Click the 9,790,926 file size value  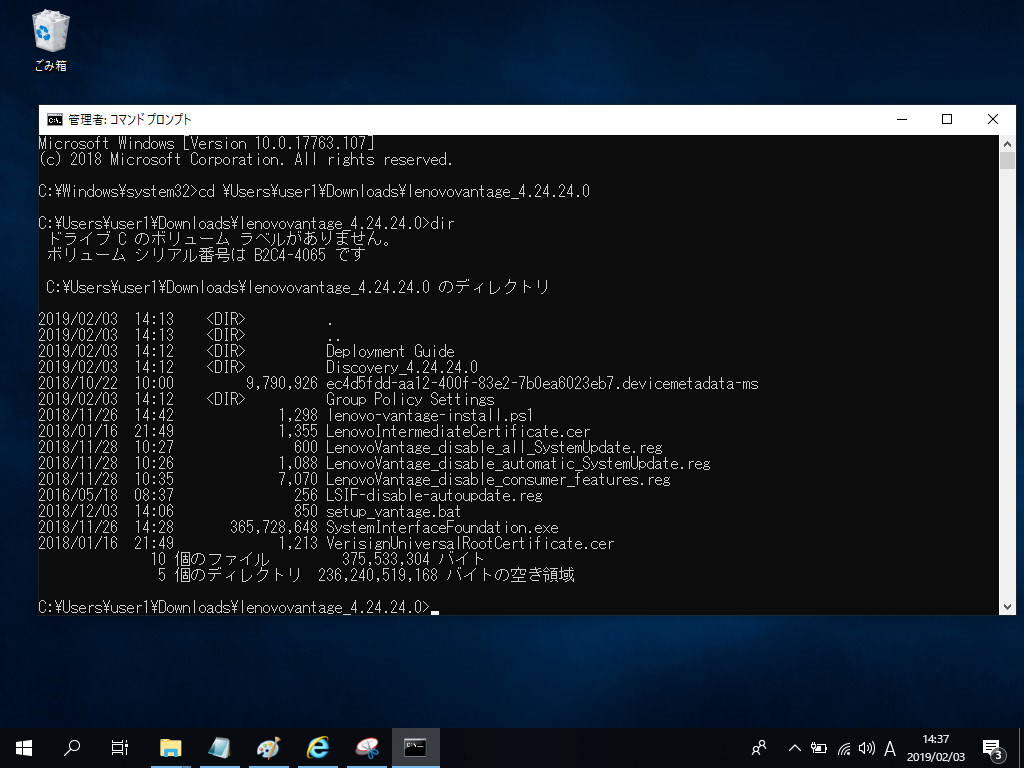(281, 383)
